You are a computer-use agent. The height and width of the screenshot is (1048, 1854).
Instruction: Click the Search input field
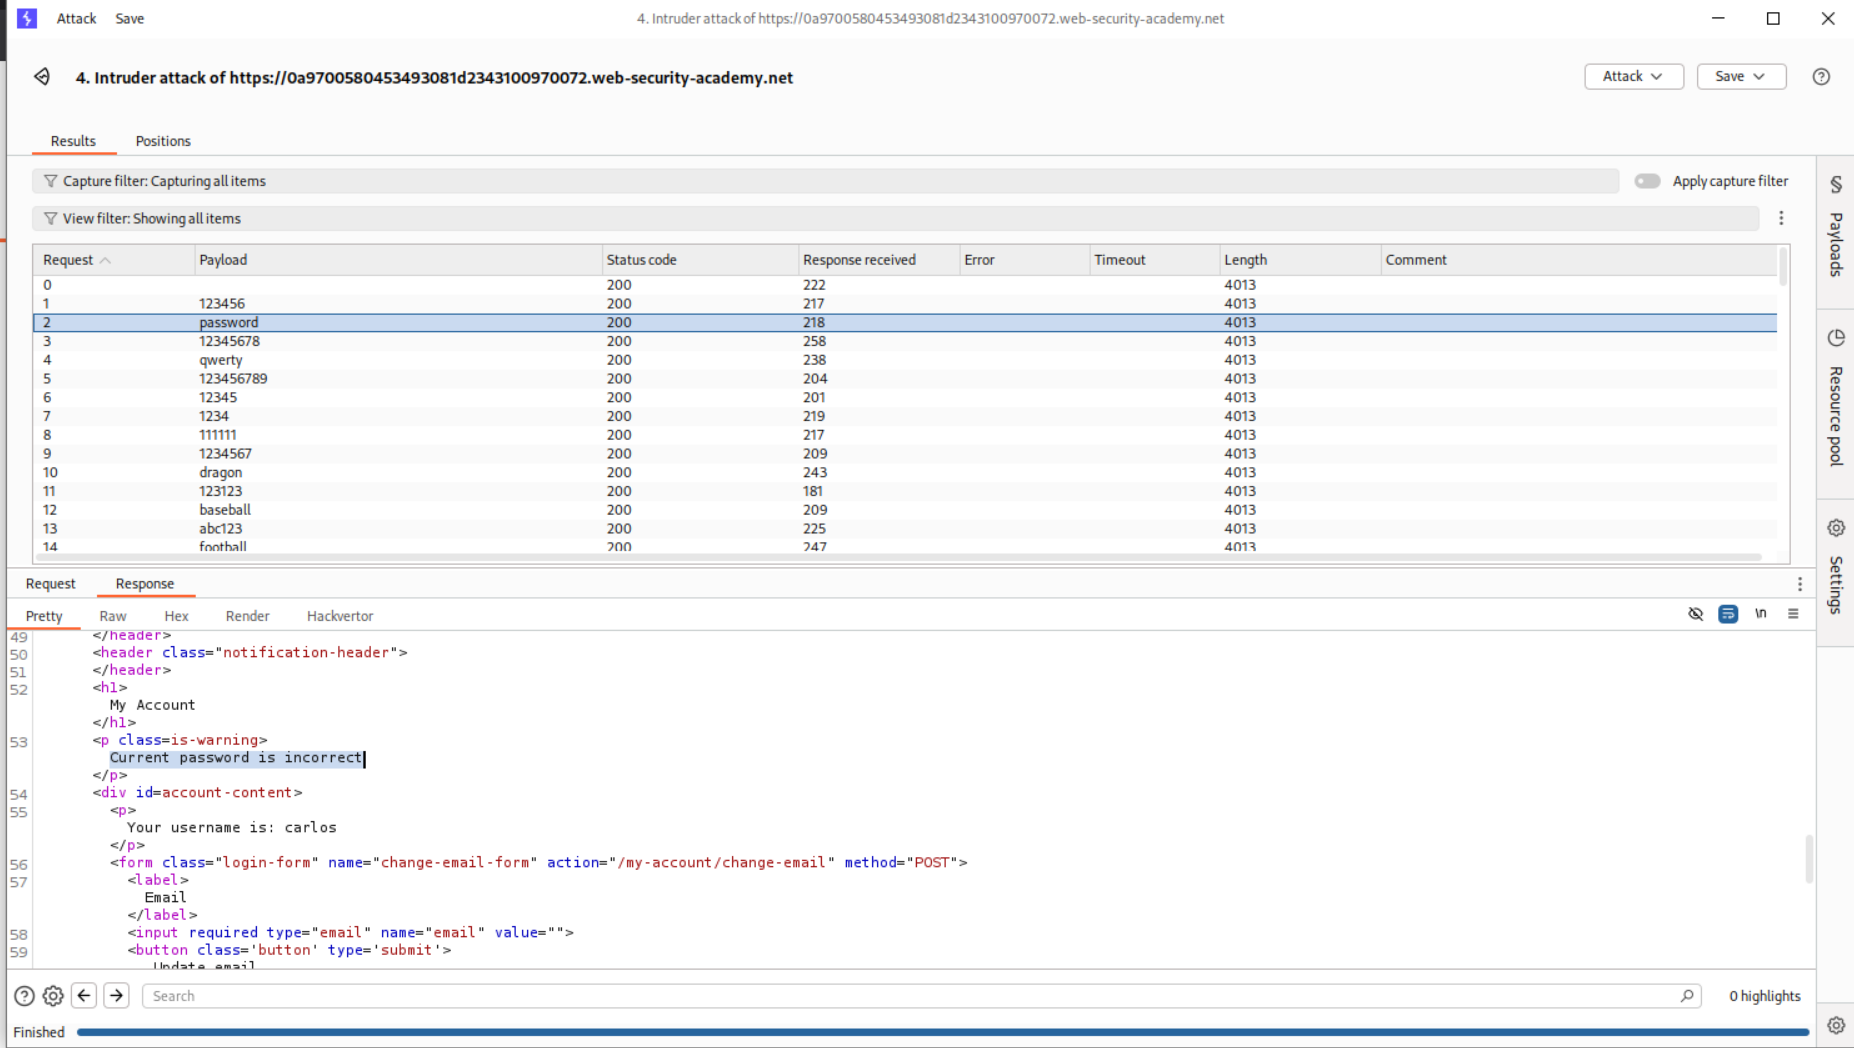910,996
